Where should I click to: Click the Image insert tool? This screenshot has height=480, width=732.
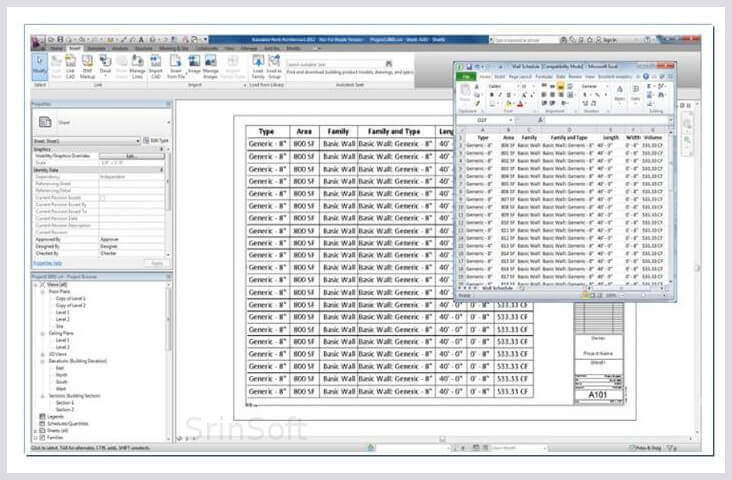[x=194, y=64]
